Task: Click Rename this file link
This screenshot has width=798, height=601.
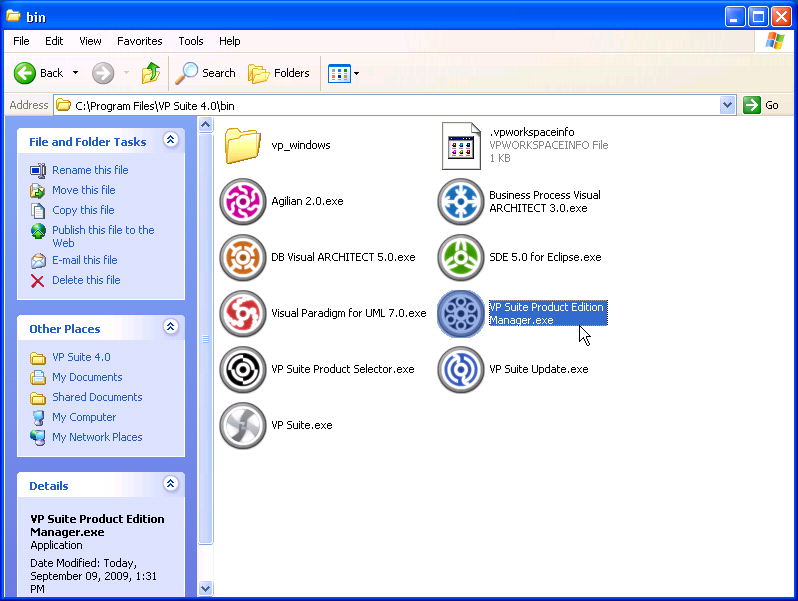Action: [x=90, y=170]
